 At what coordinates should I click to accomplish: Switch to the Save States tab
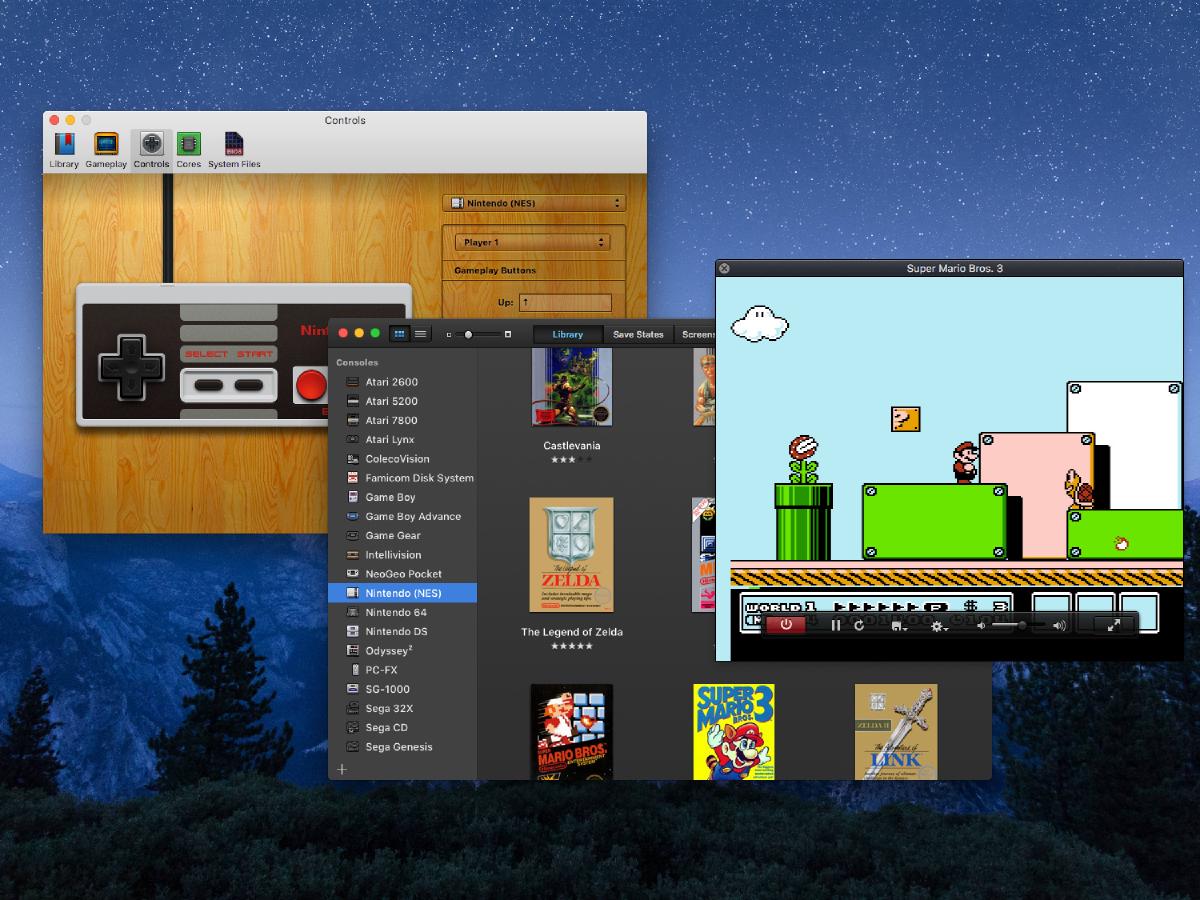coord(638,334)
